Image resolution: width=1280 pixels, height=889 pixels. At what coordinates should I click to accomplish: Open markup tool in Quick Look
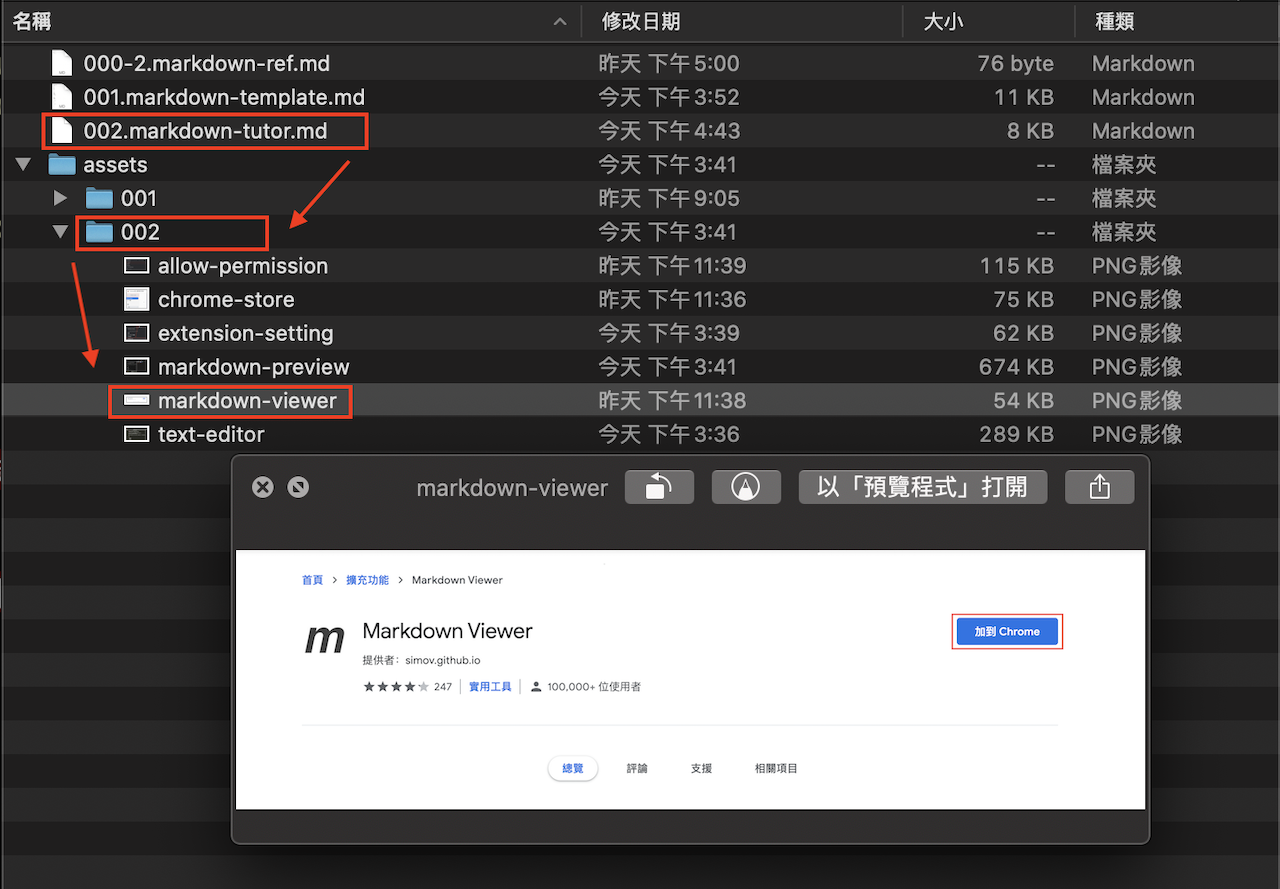746,487
